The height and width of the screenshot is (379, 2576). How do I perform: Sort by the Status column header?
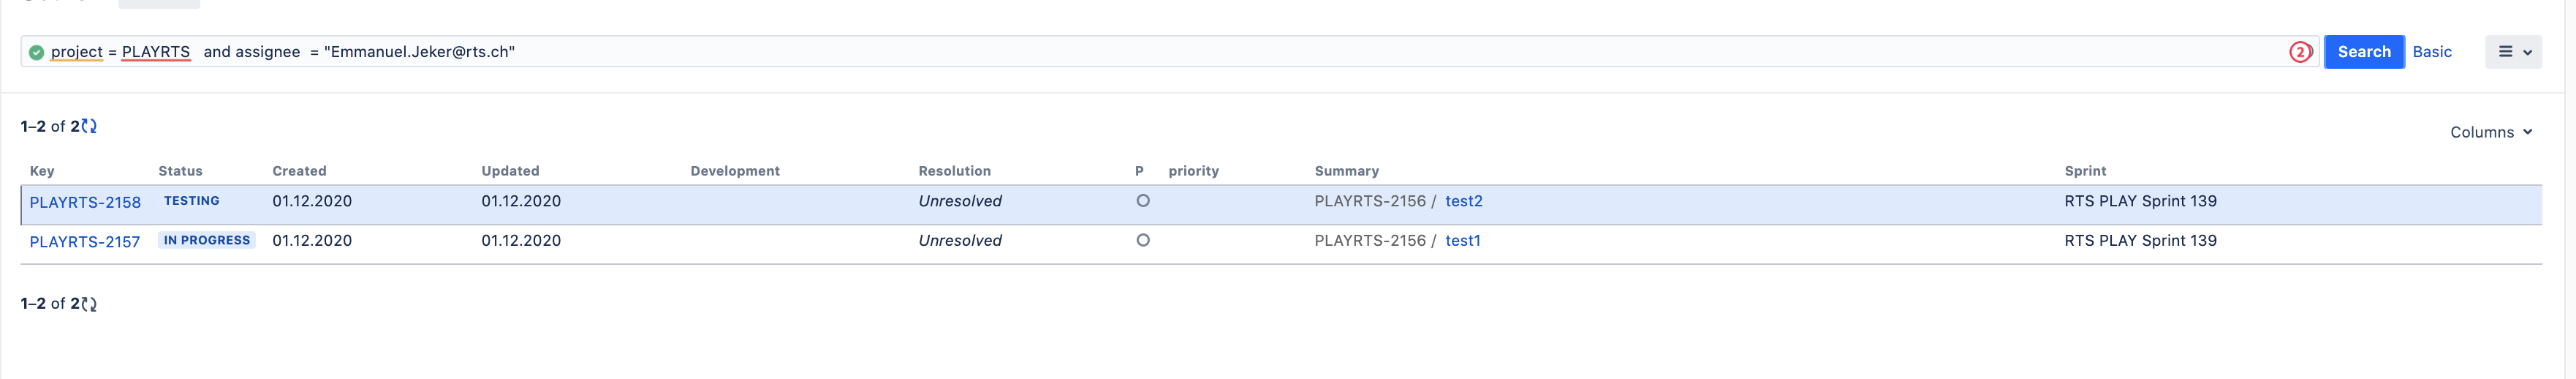(x=180, y=171)
